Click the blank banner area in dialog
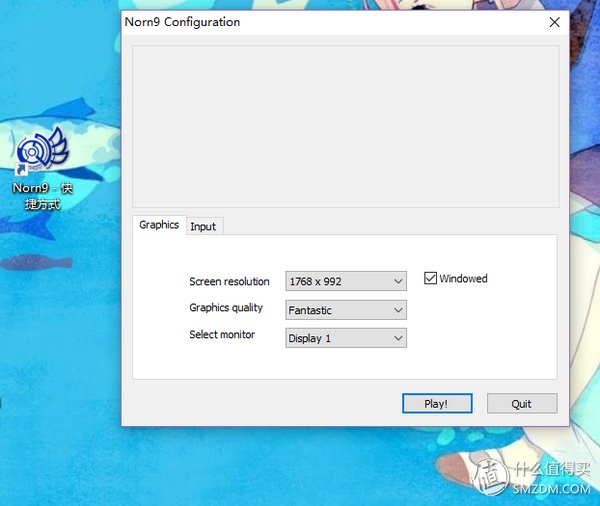Image resolution: width=600 pixels, height=506 pixels. [x=345, y=126]
